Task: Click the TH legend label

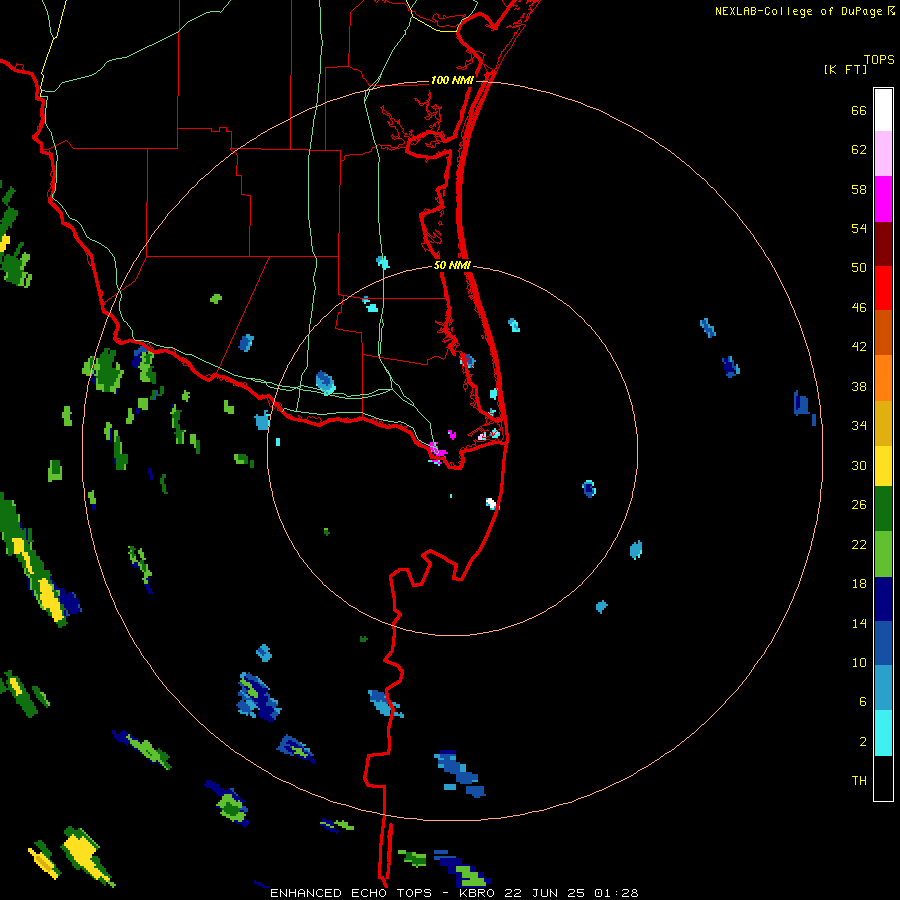Action: (859, 781)
